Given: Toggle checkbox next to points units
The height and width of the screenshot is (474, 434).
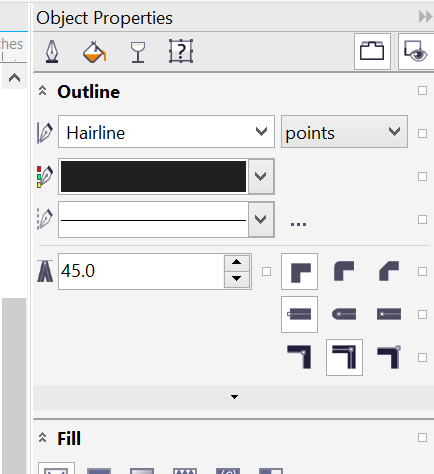Looking at the screenshot, I should point(422,134).
